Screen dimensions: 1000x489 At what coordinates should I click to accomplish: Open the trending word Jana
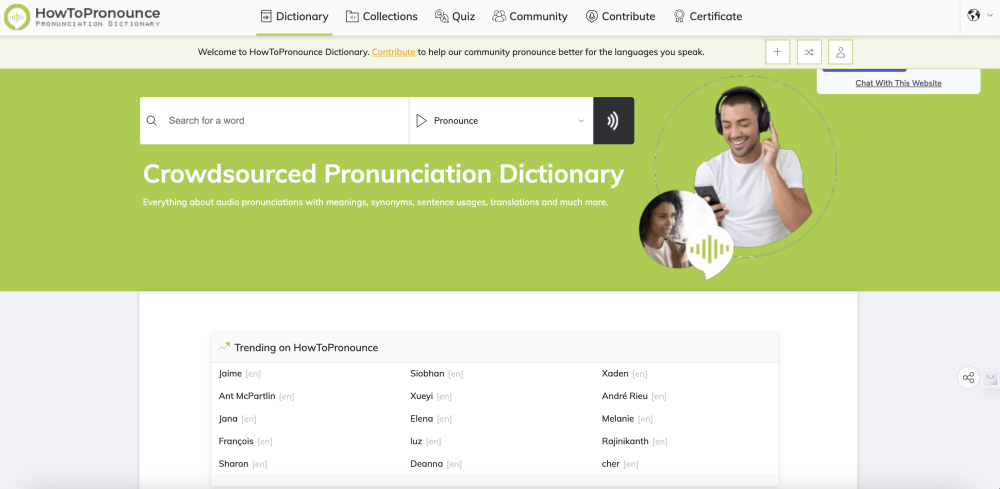pyautogui.click(x=228, y=419)
